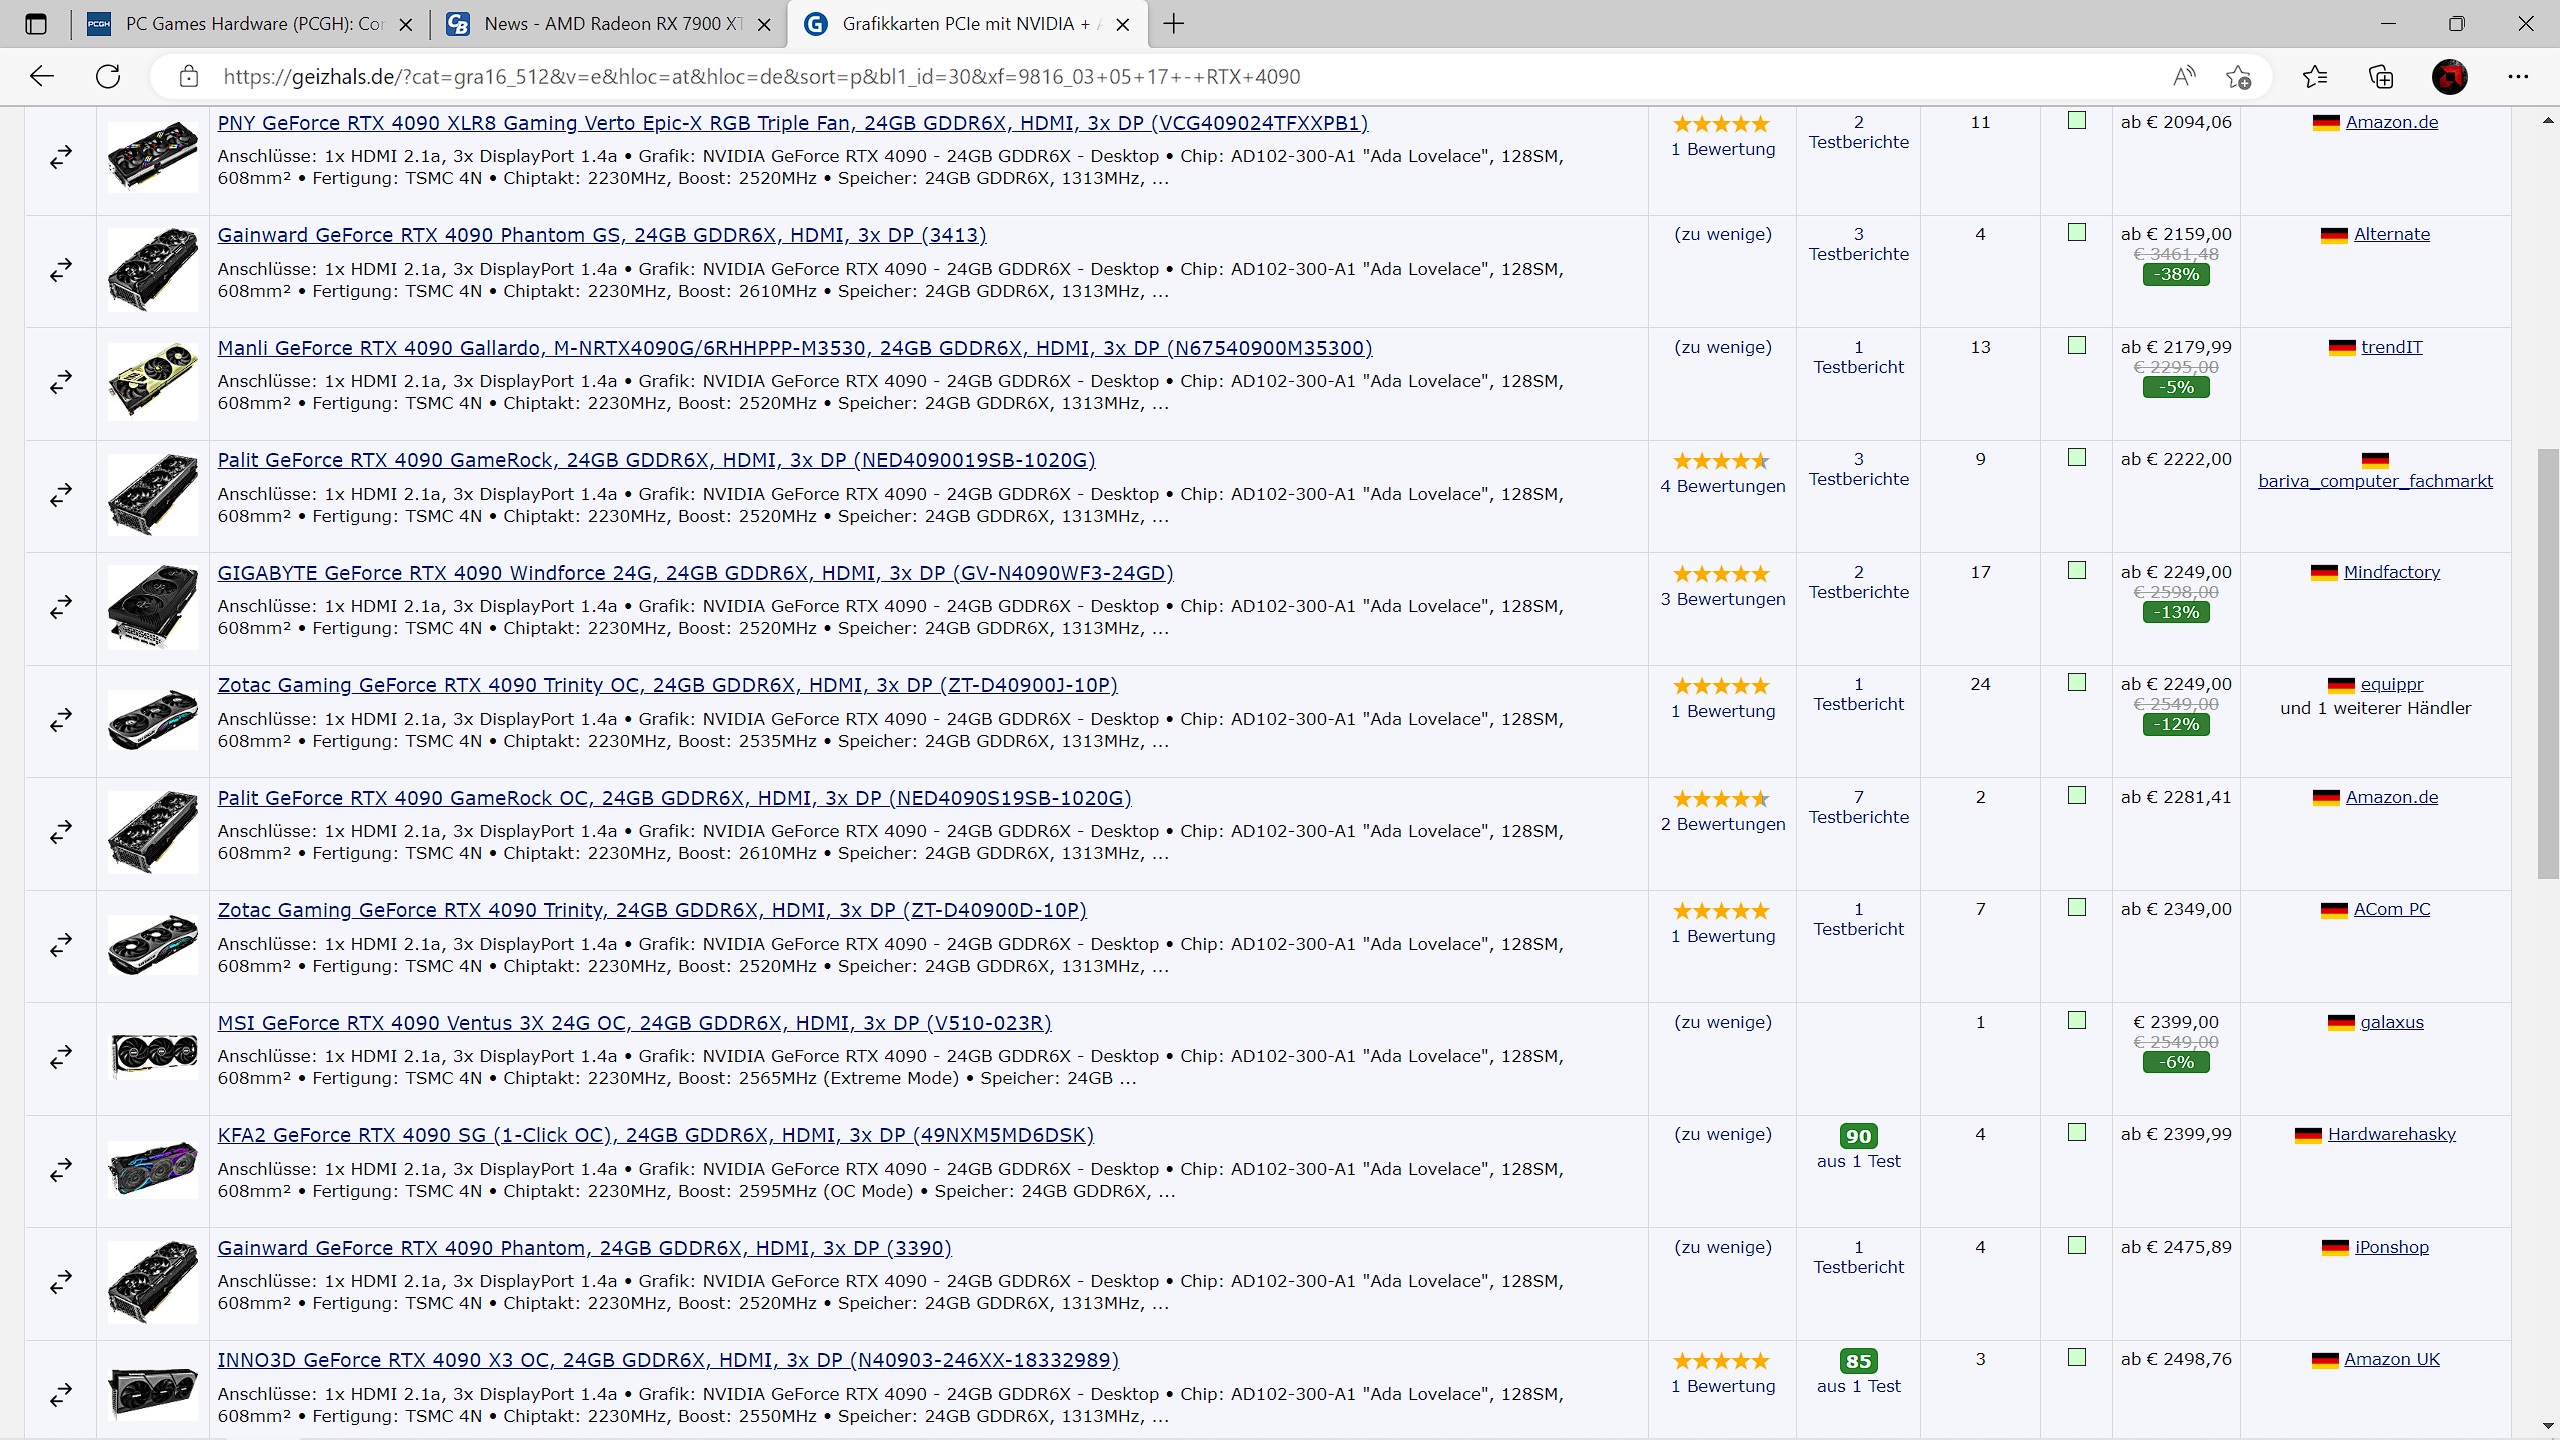
Task: Click the Zotac Trinity OC product thumbnail
Action: coord(153,720)
